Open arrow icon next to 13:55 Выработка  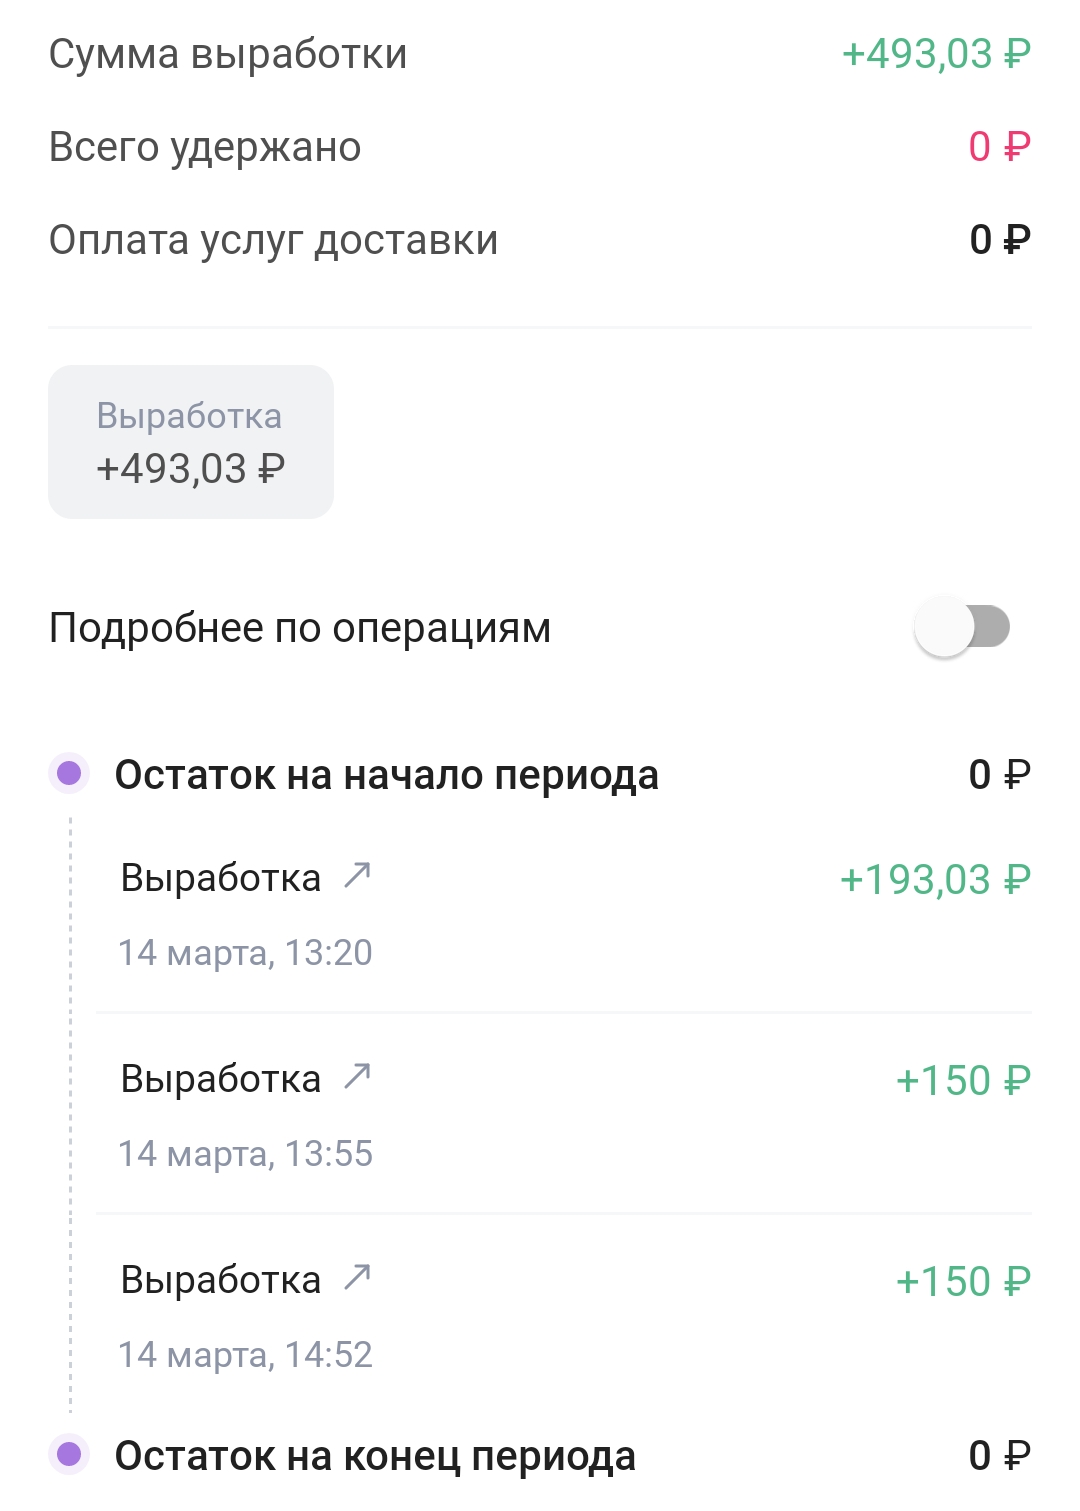click(357, 1076)
